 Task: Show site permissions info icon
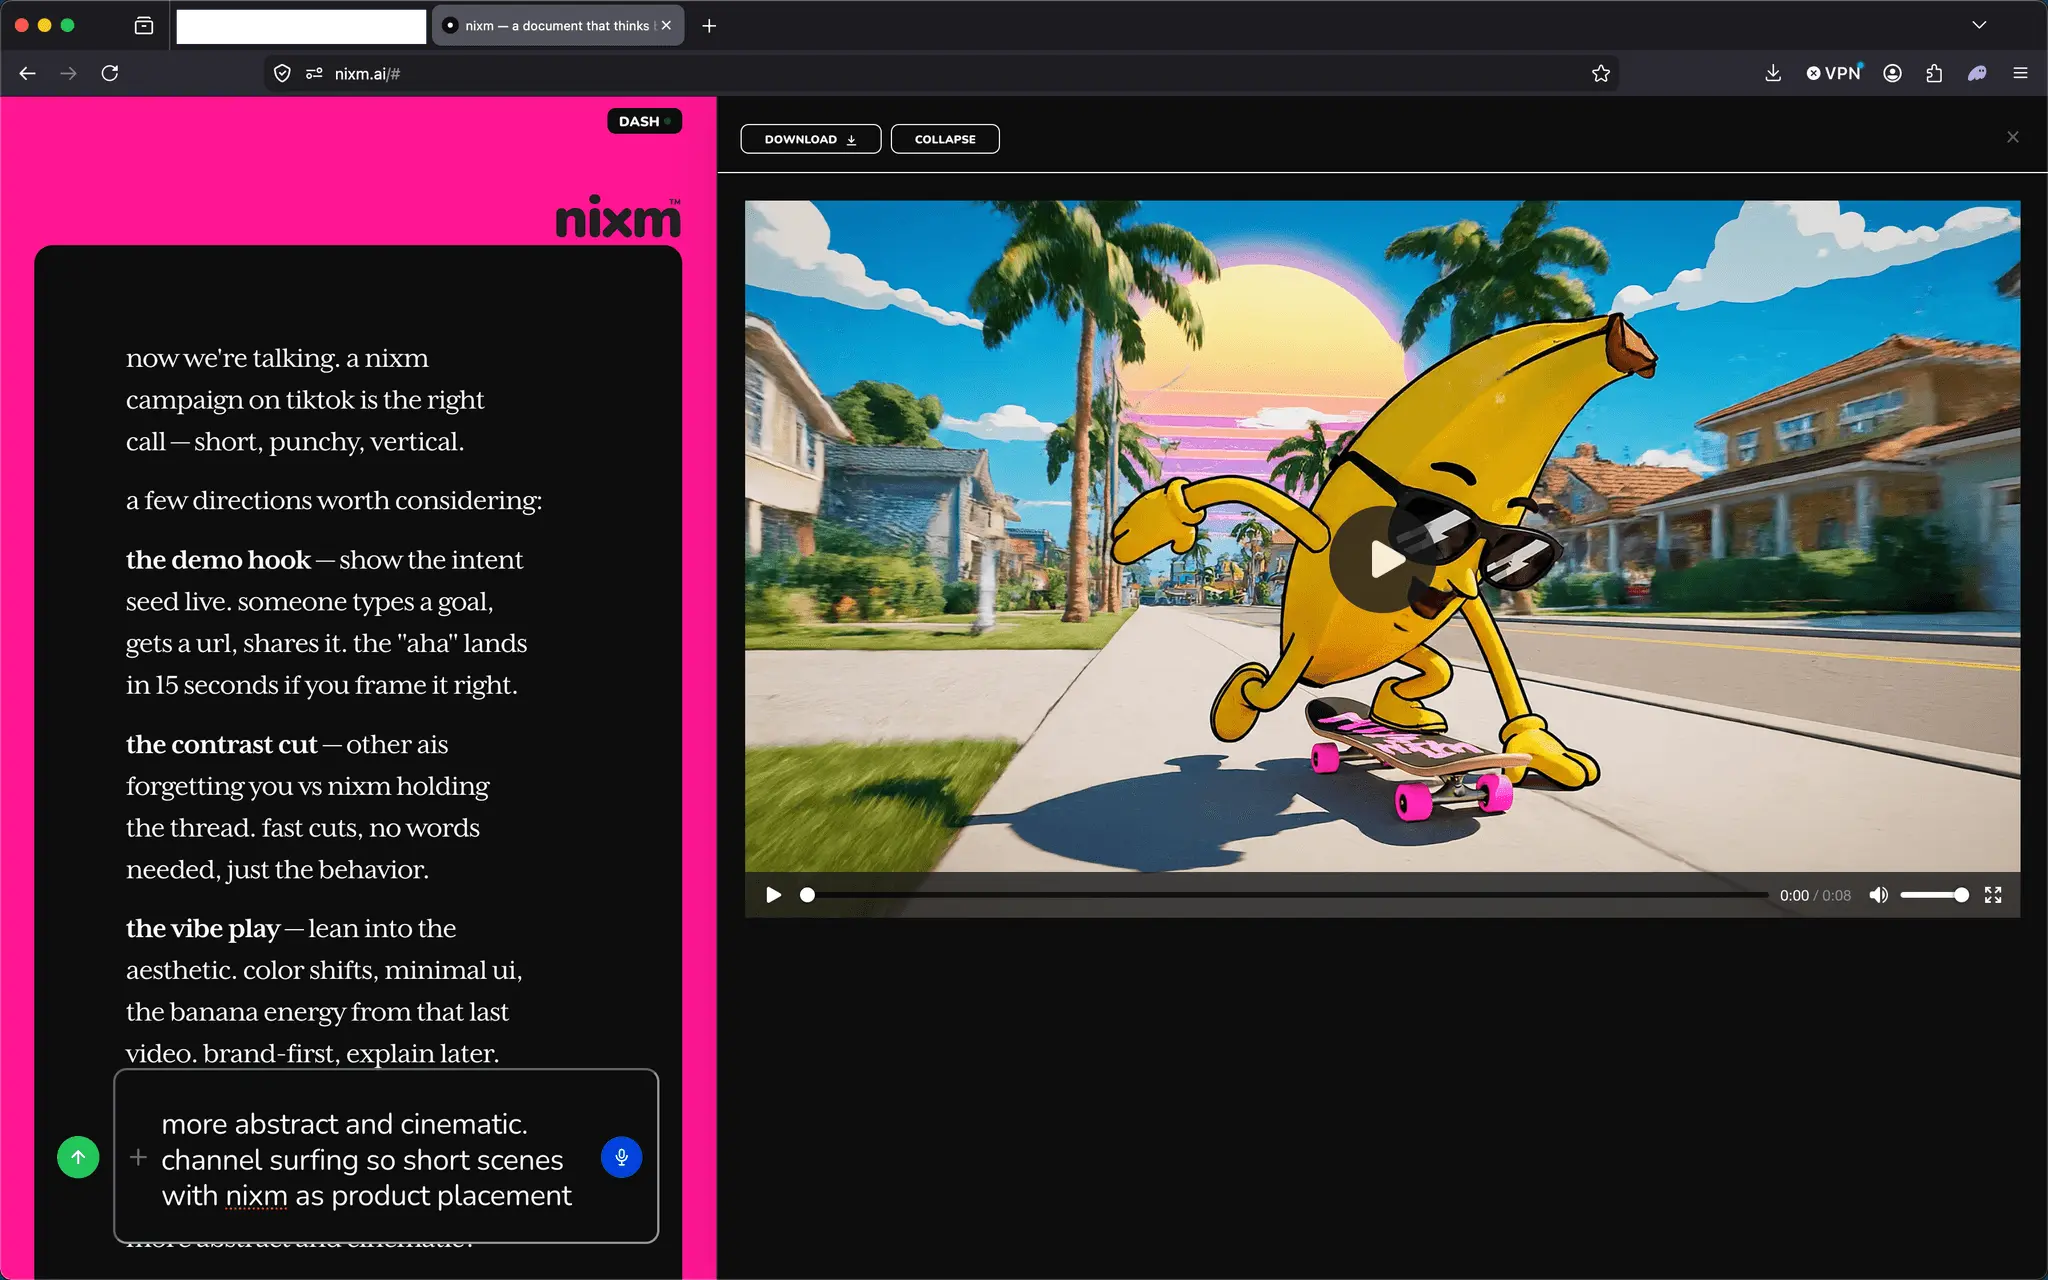tap(314, 73)
